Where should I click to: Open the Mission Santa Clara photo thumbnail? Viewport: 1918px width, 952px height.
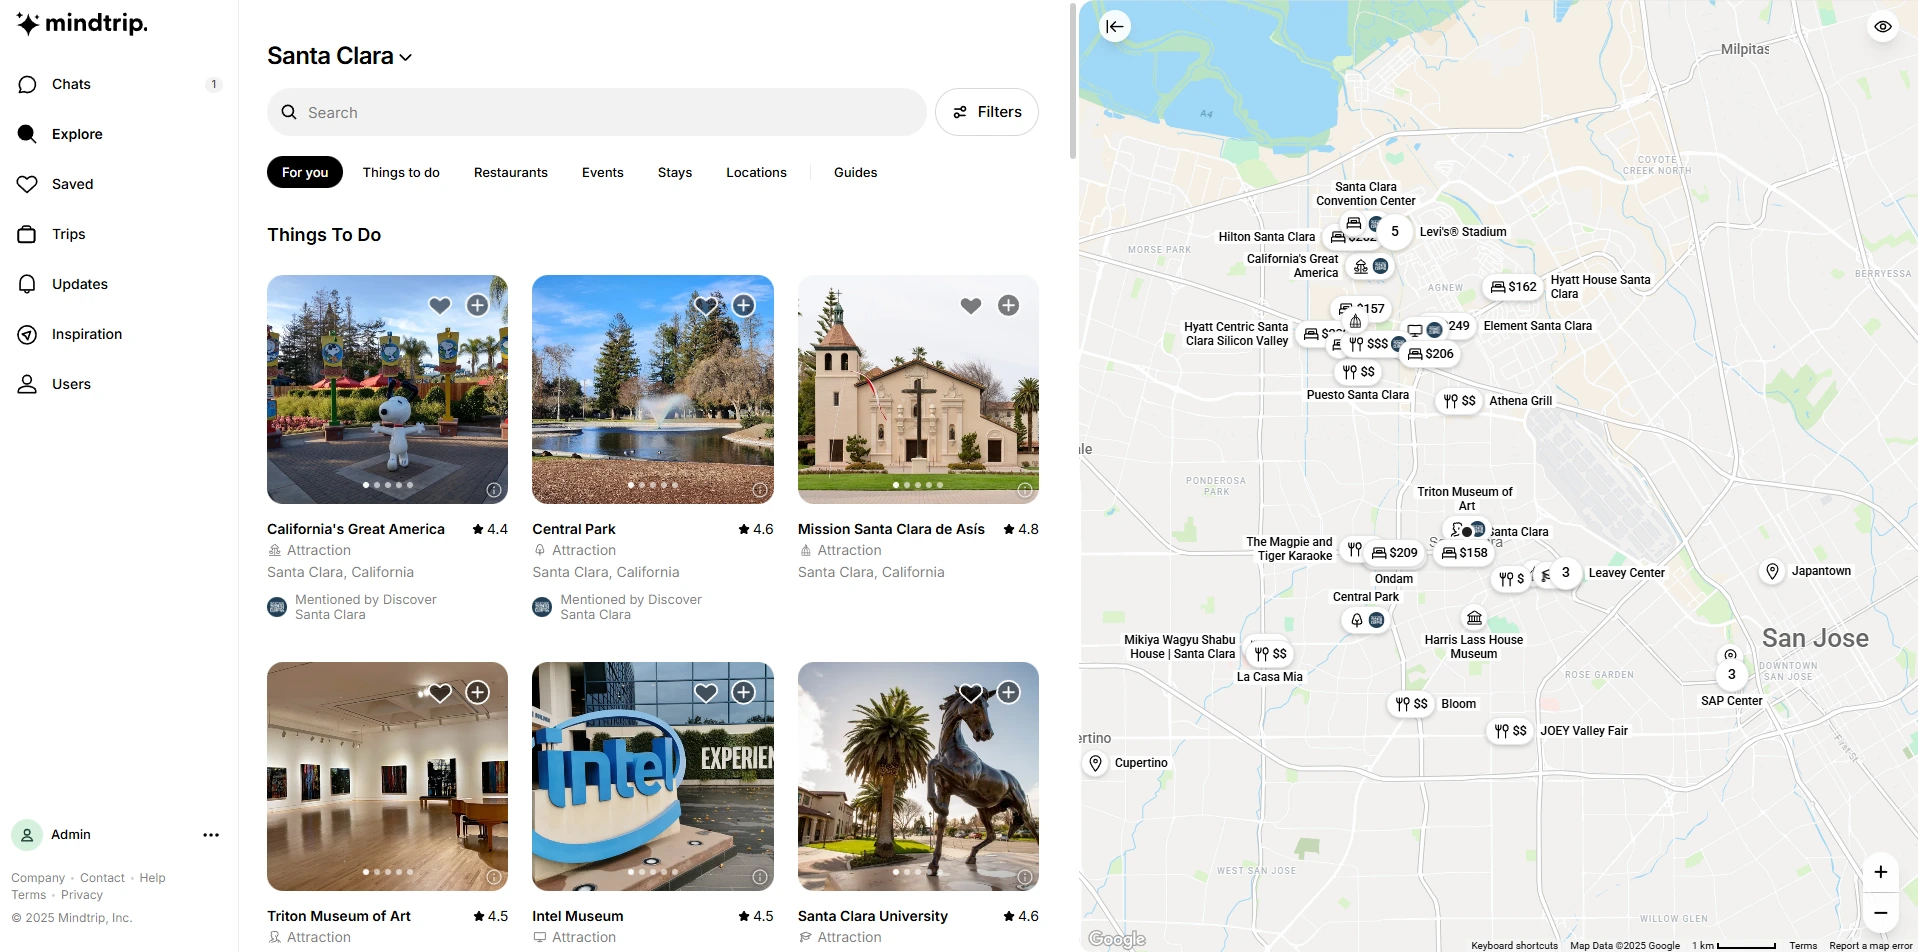918,390
